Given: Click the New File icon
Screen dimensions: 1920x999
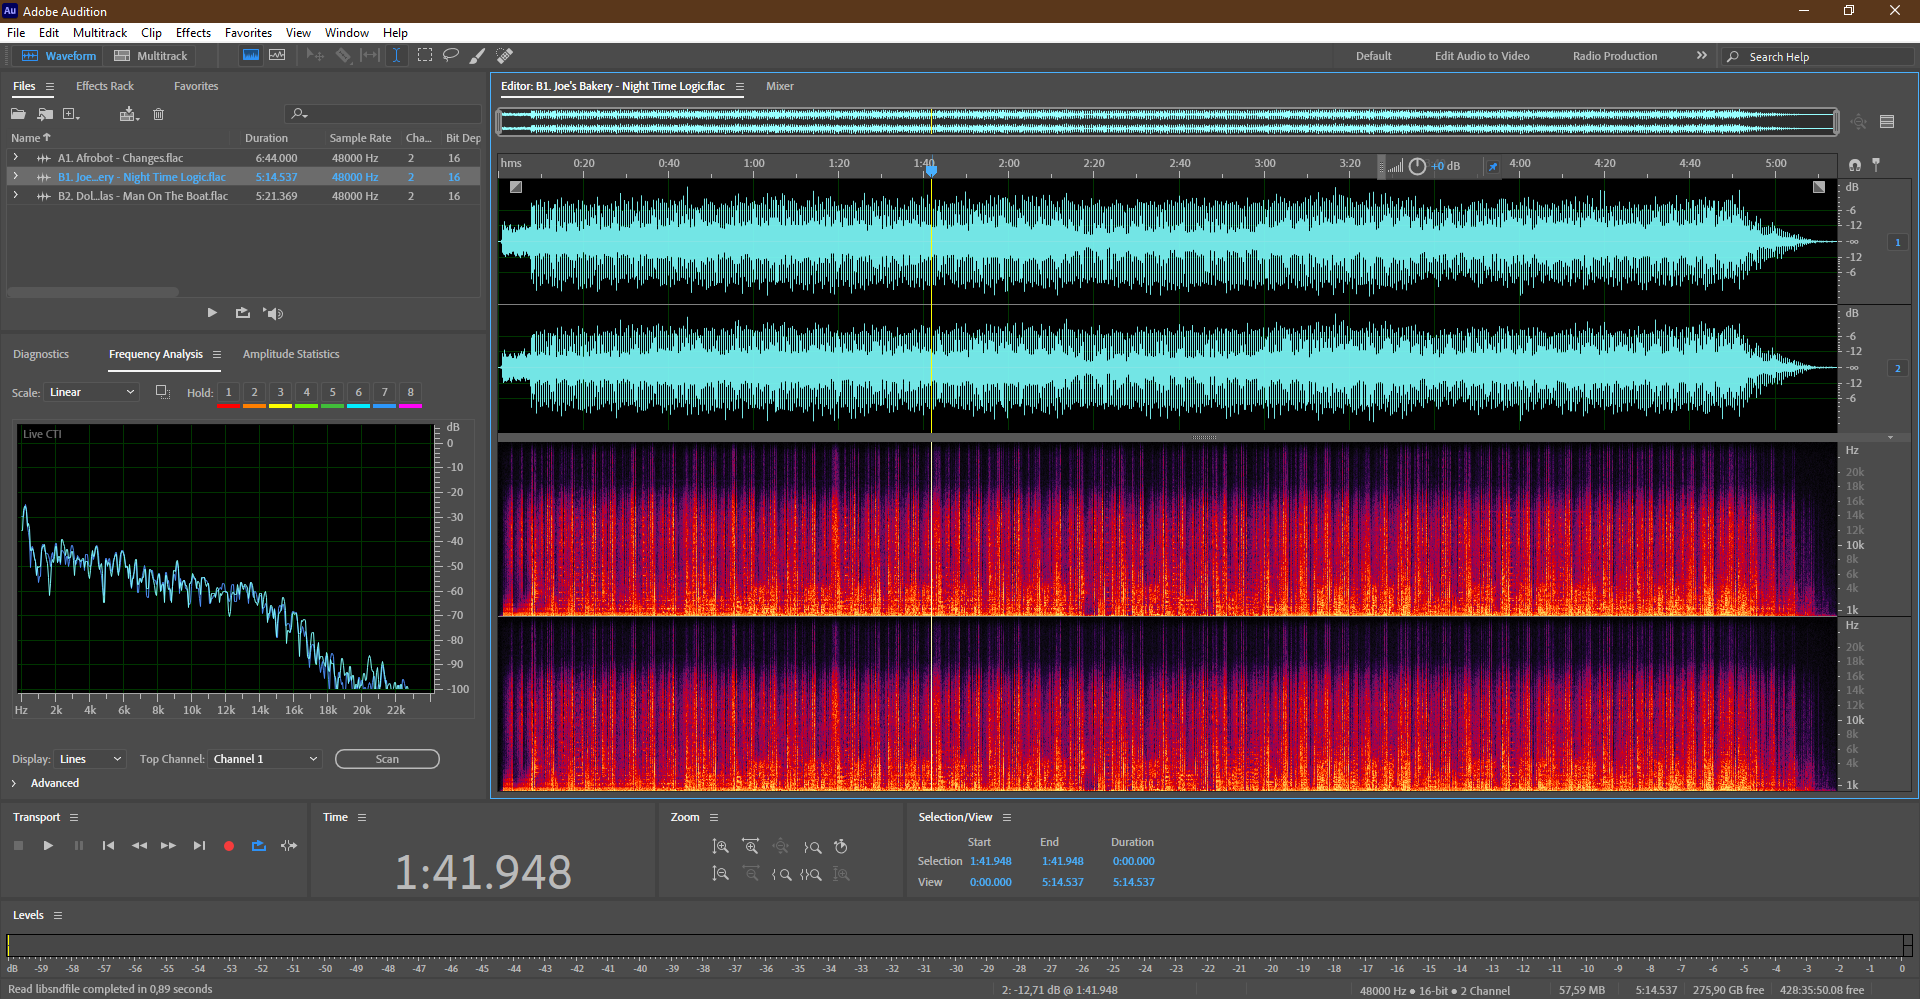Looking at the screenshot, I should click(71, 114).
